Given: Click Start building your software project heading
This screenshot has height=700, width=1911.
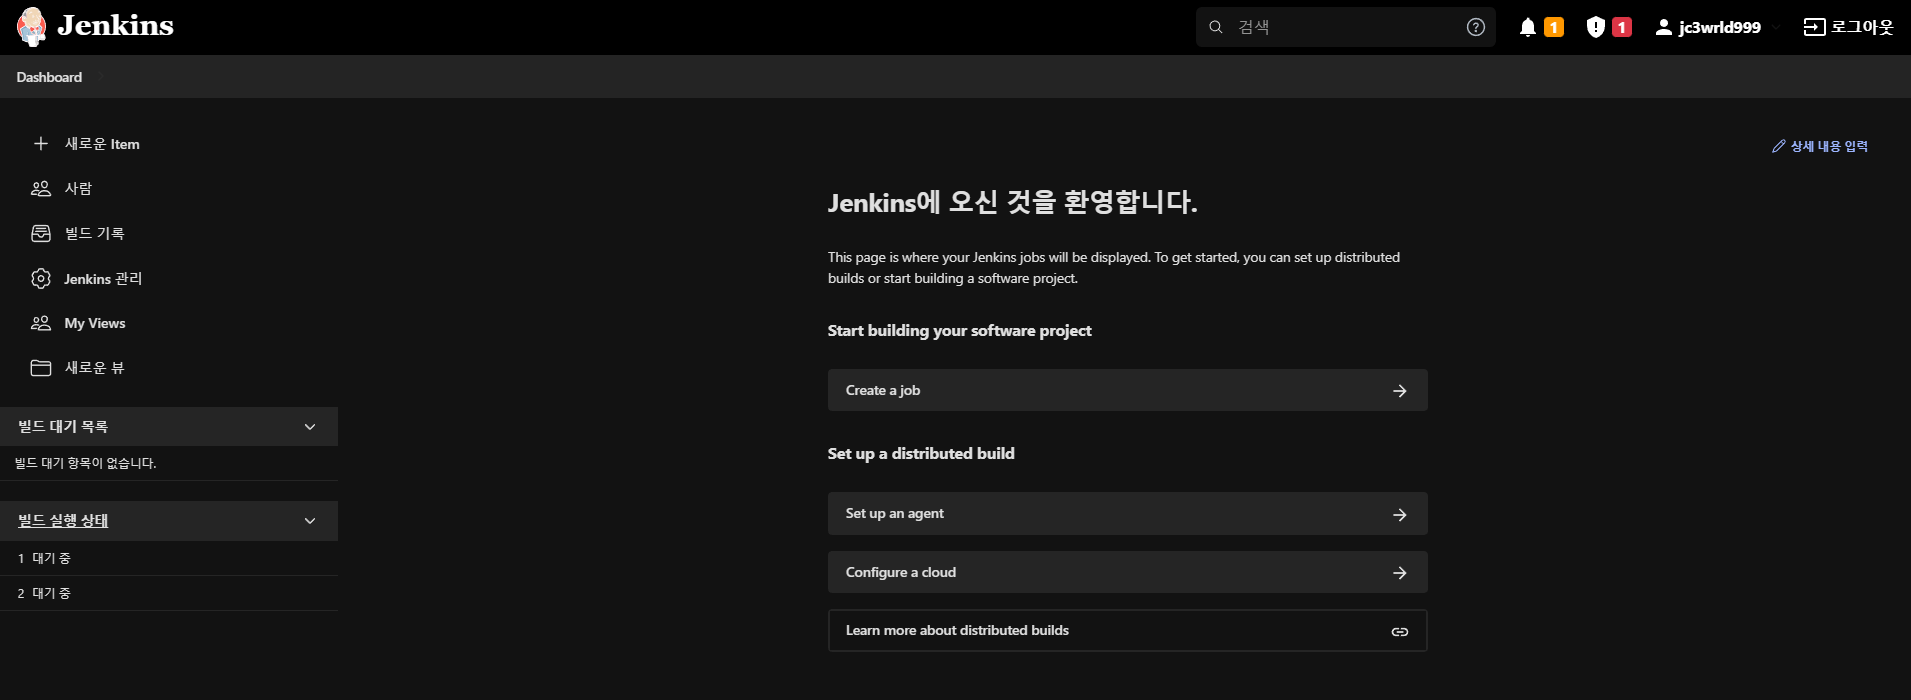Looking at the screenshot, I should [959, 331].
